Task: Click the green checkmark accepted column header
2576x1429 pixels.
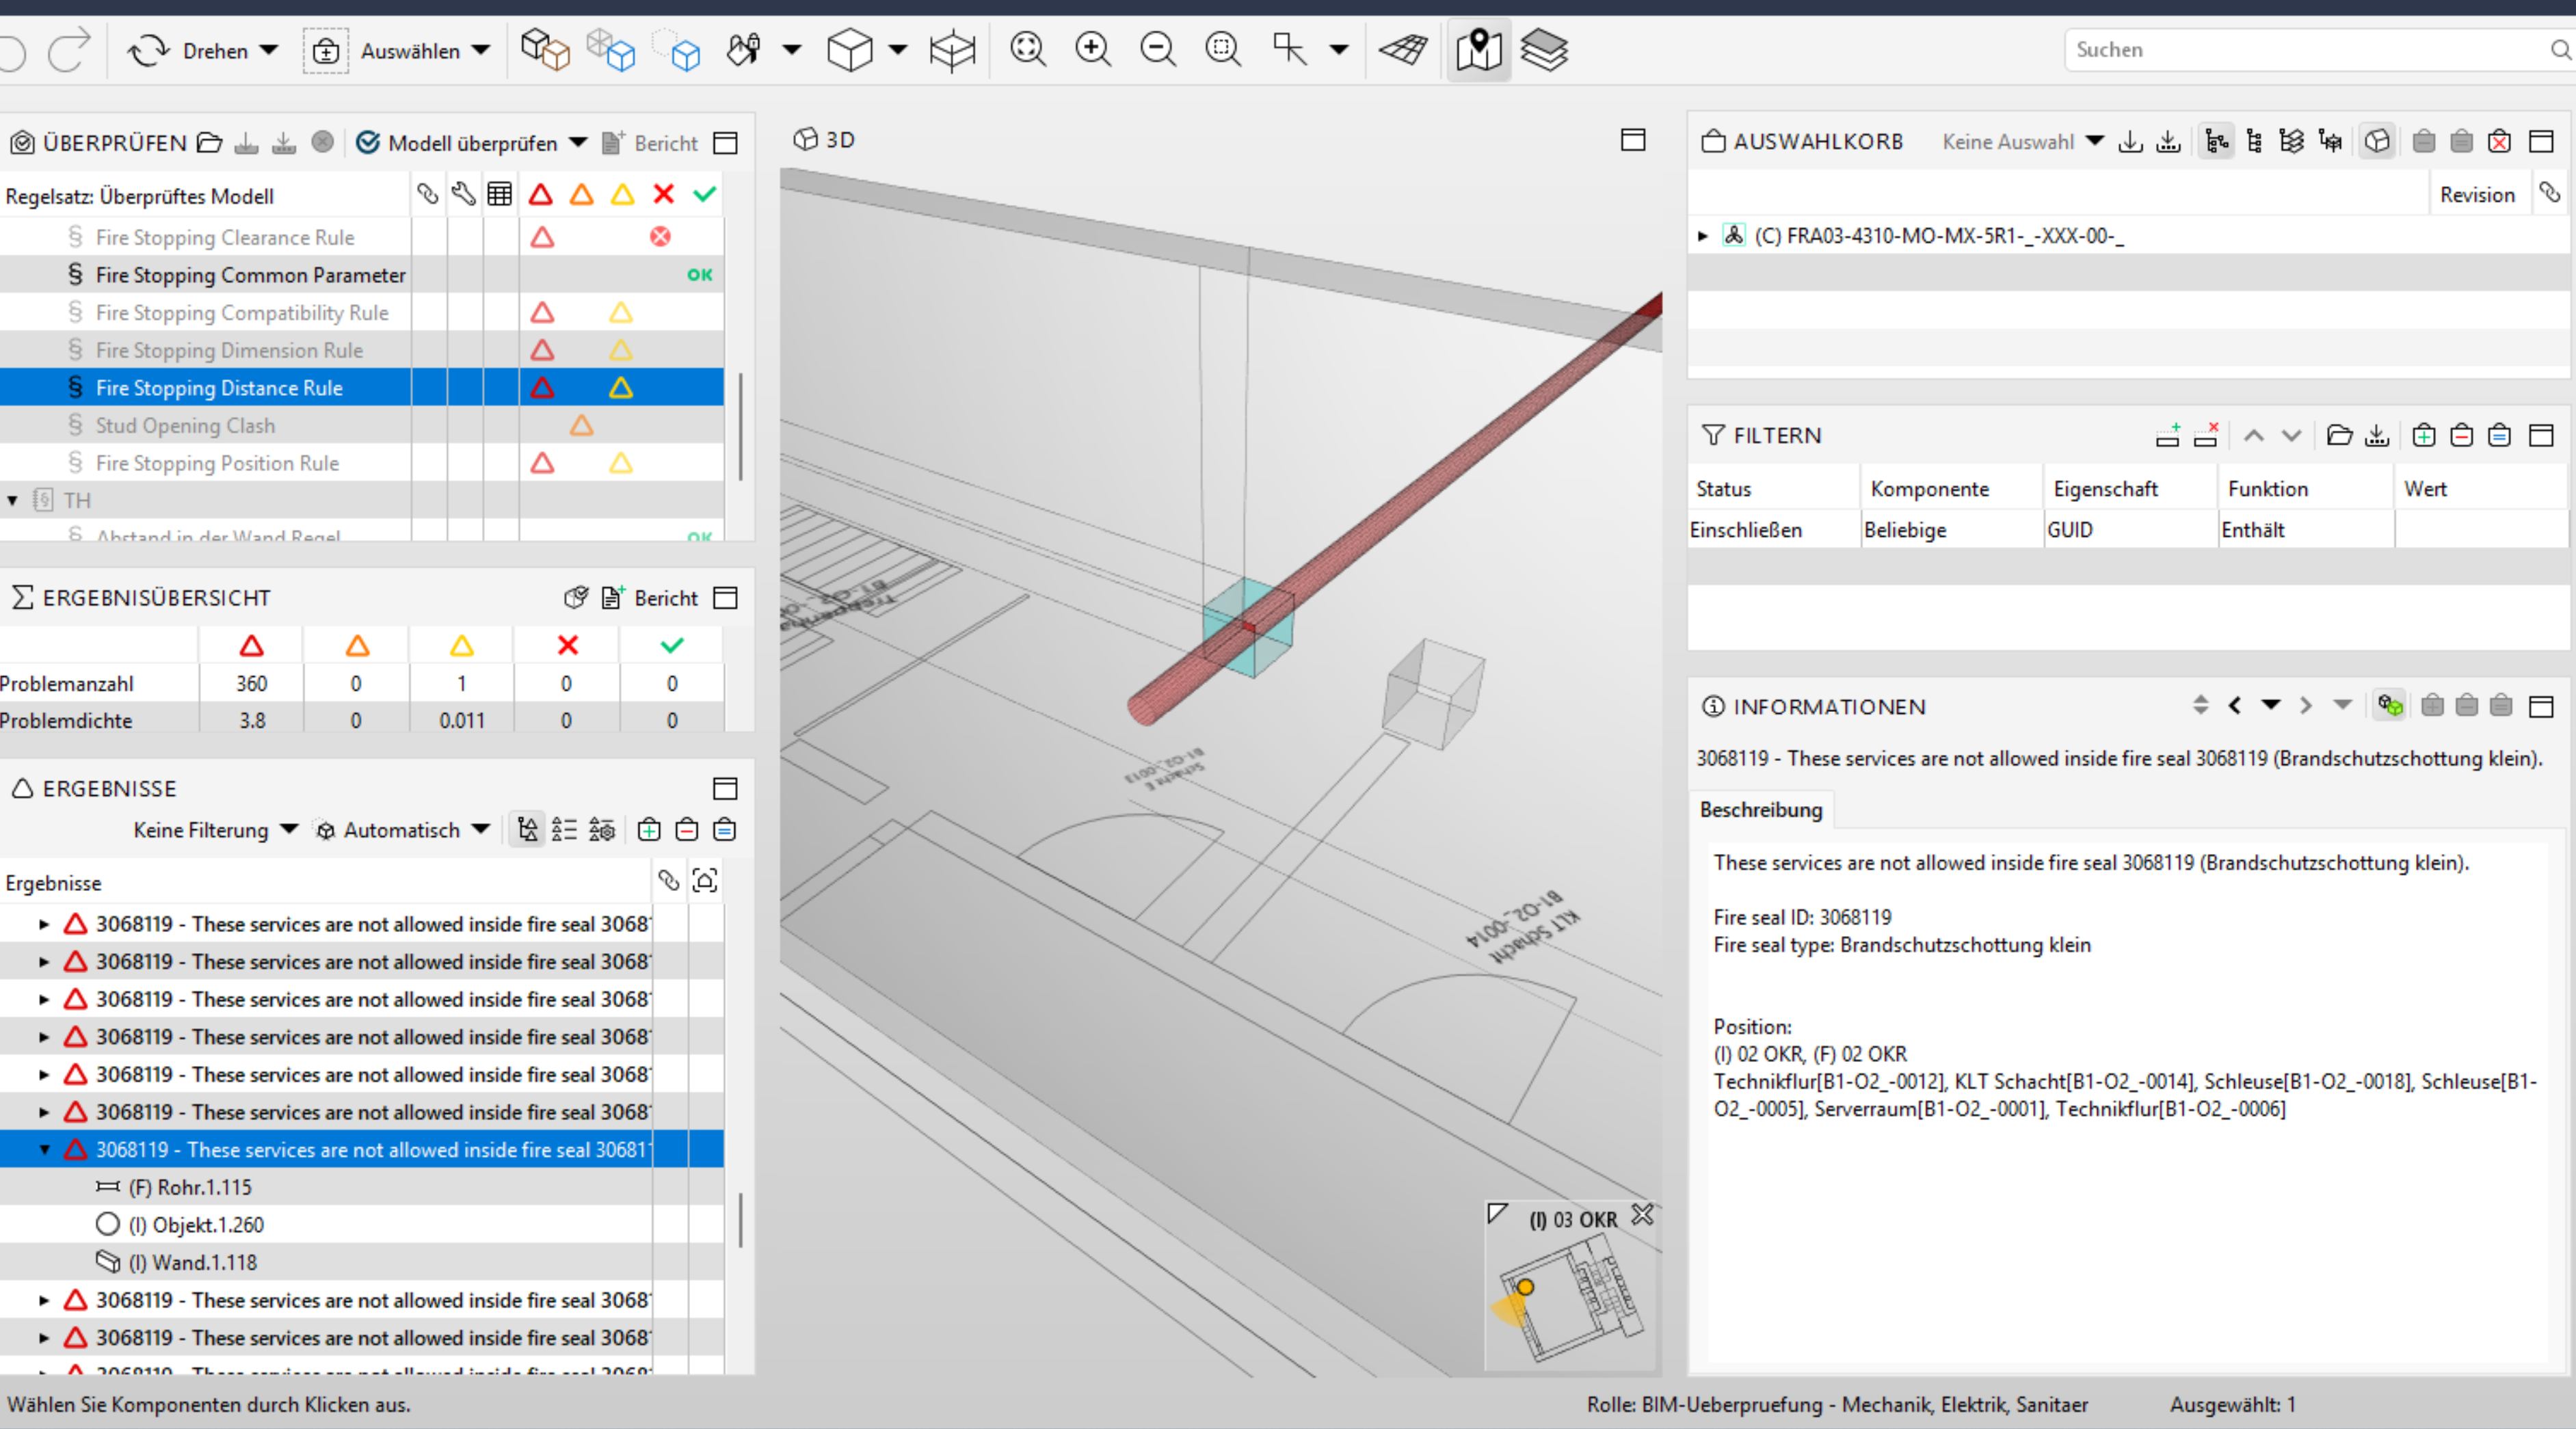Action: pyautogui.click(x=705, y=194)
